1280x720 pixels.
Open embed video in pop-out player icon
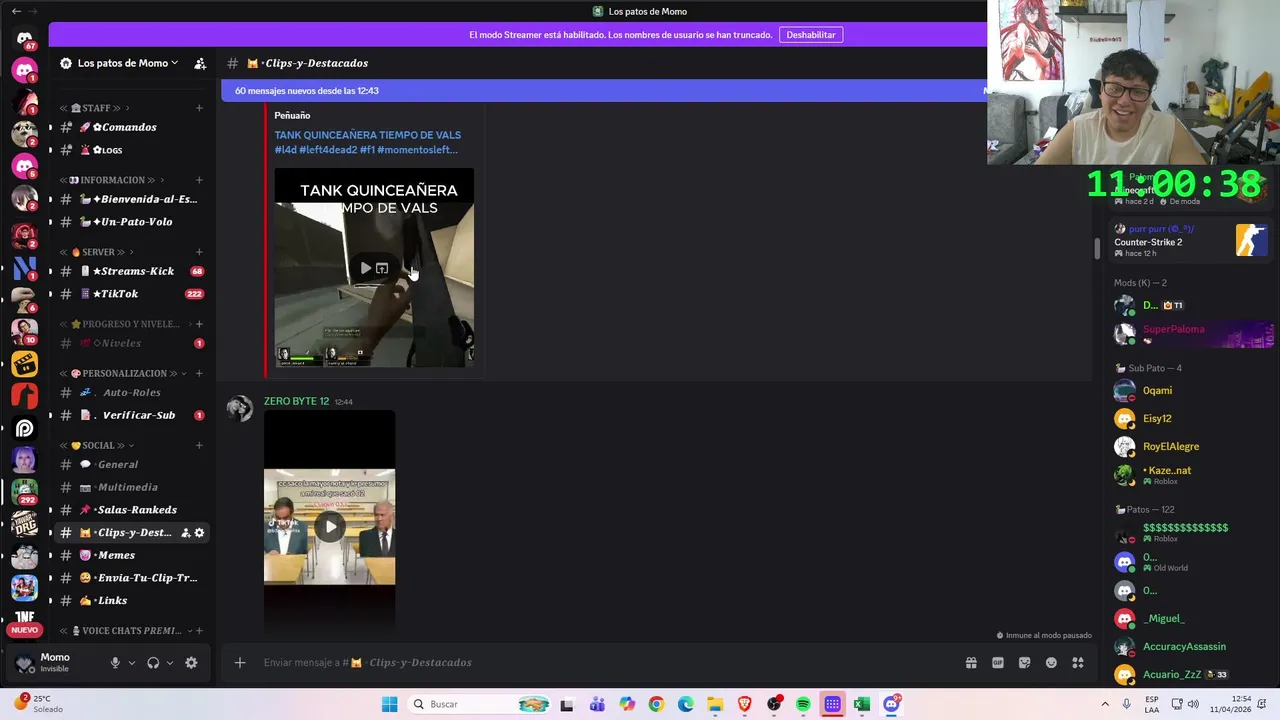pyautogui.click(x=382, y=268)
